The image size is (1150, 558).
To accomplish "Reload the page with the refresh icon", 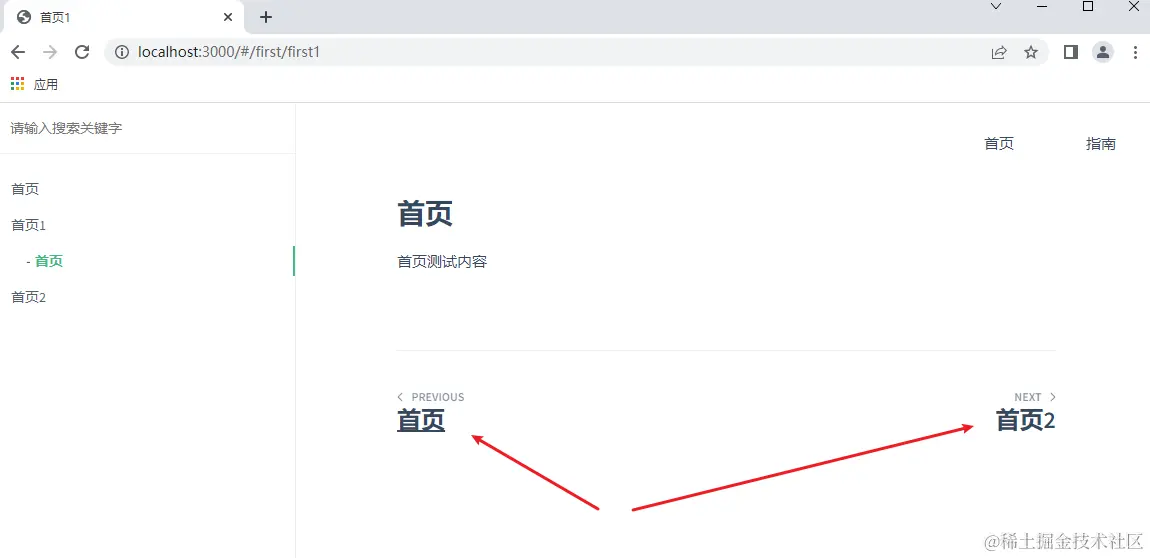I will 82,52.
